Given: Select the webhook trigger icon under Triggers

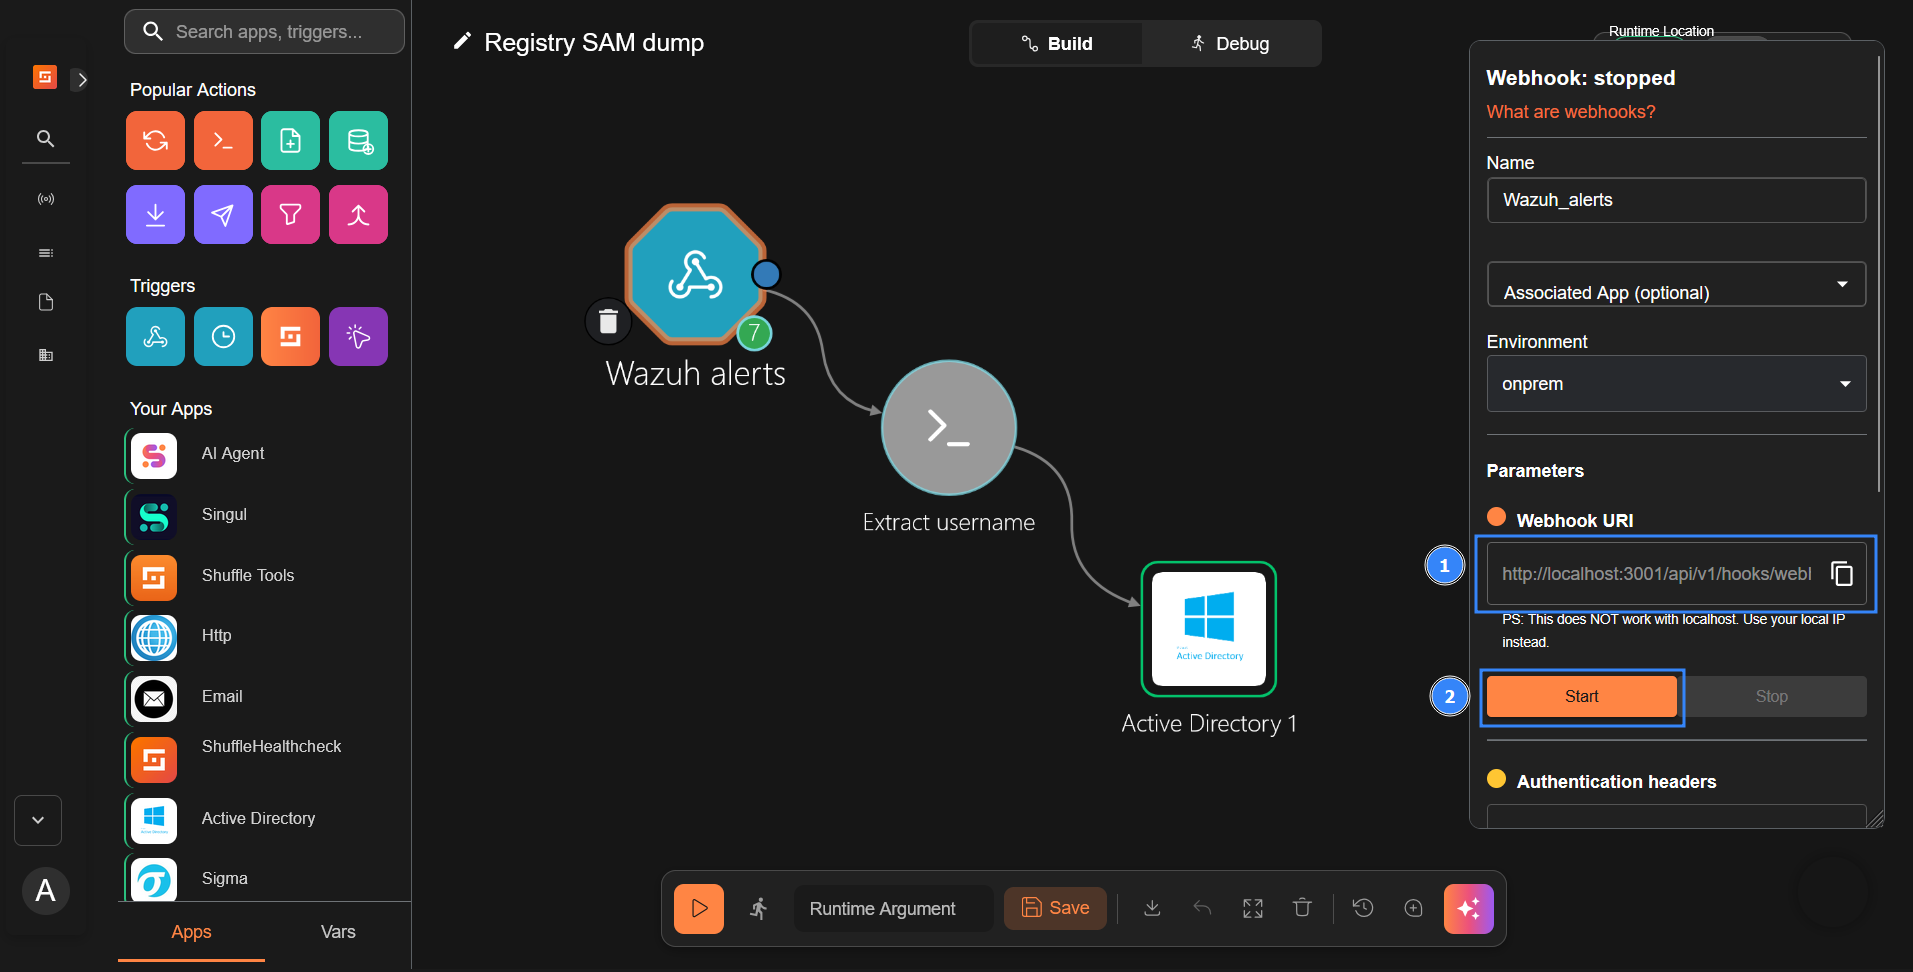Looking at the screenshot, I should (155, 336).
